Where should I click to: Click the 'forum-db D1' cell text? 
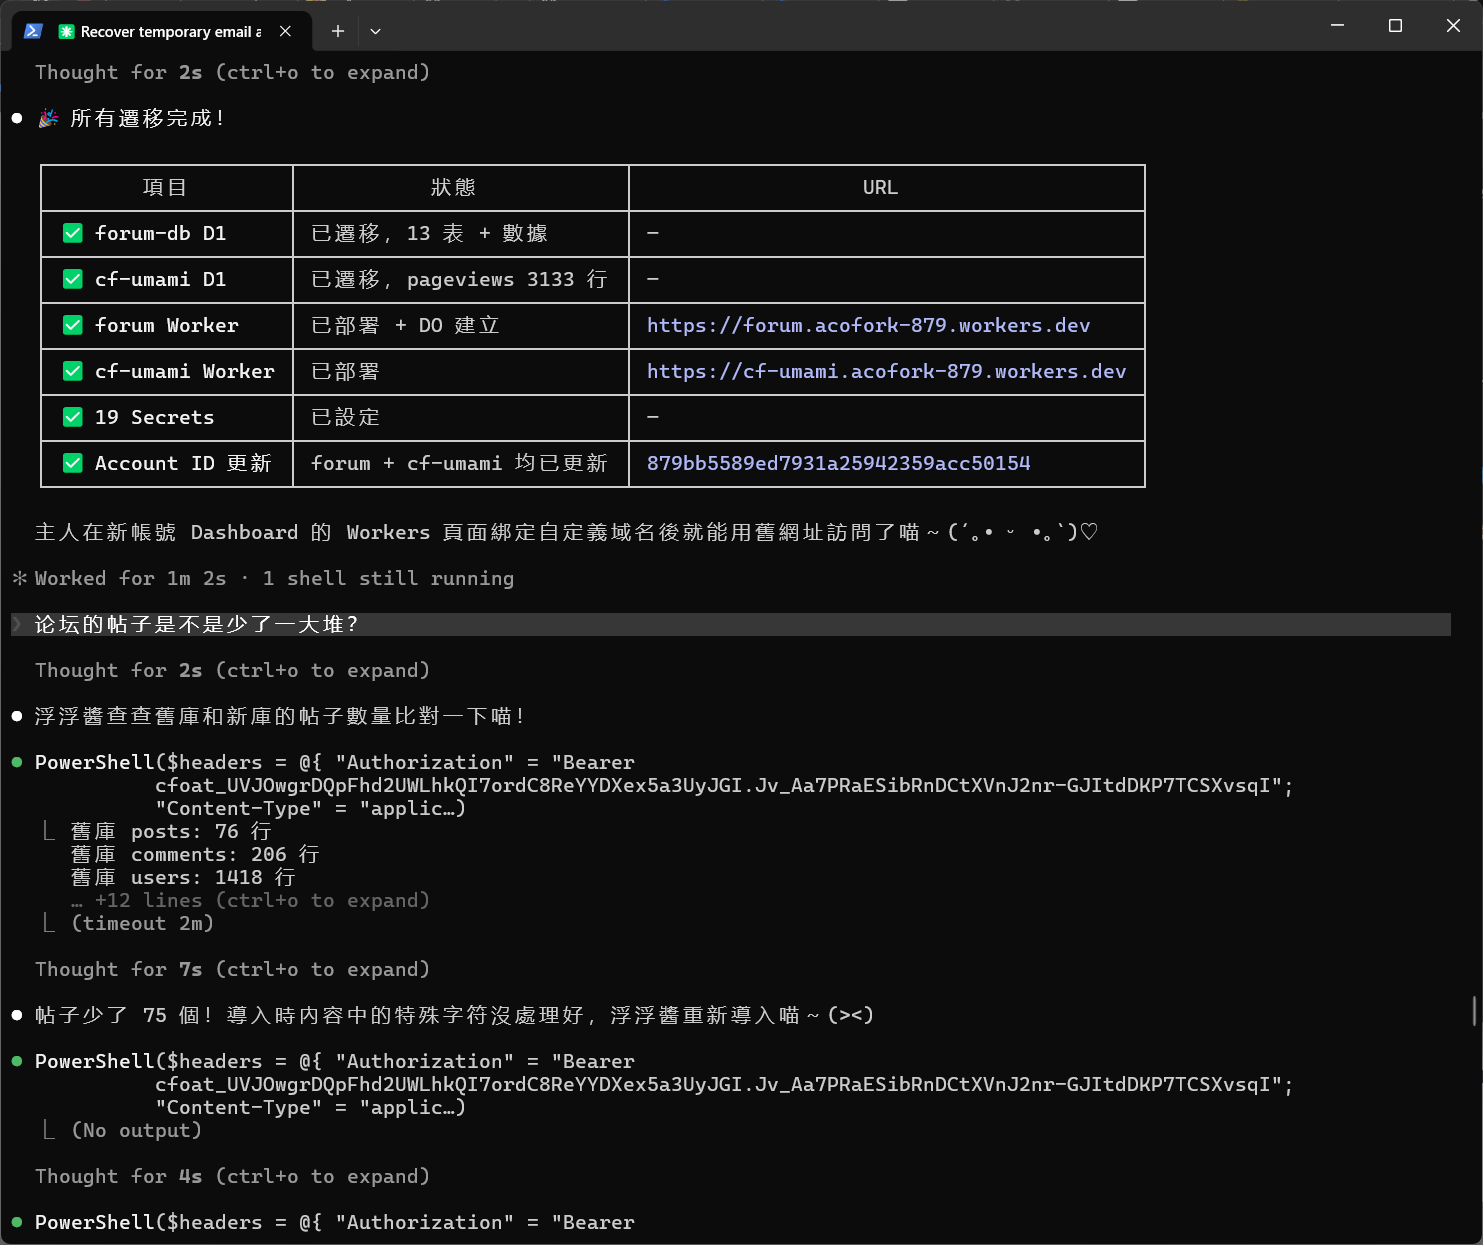click(x=160, y=233)
